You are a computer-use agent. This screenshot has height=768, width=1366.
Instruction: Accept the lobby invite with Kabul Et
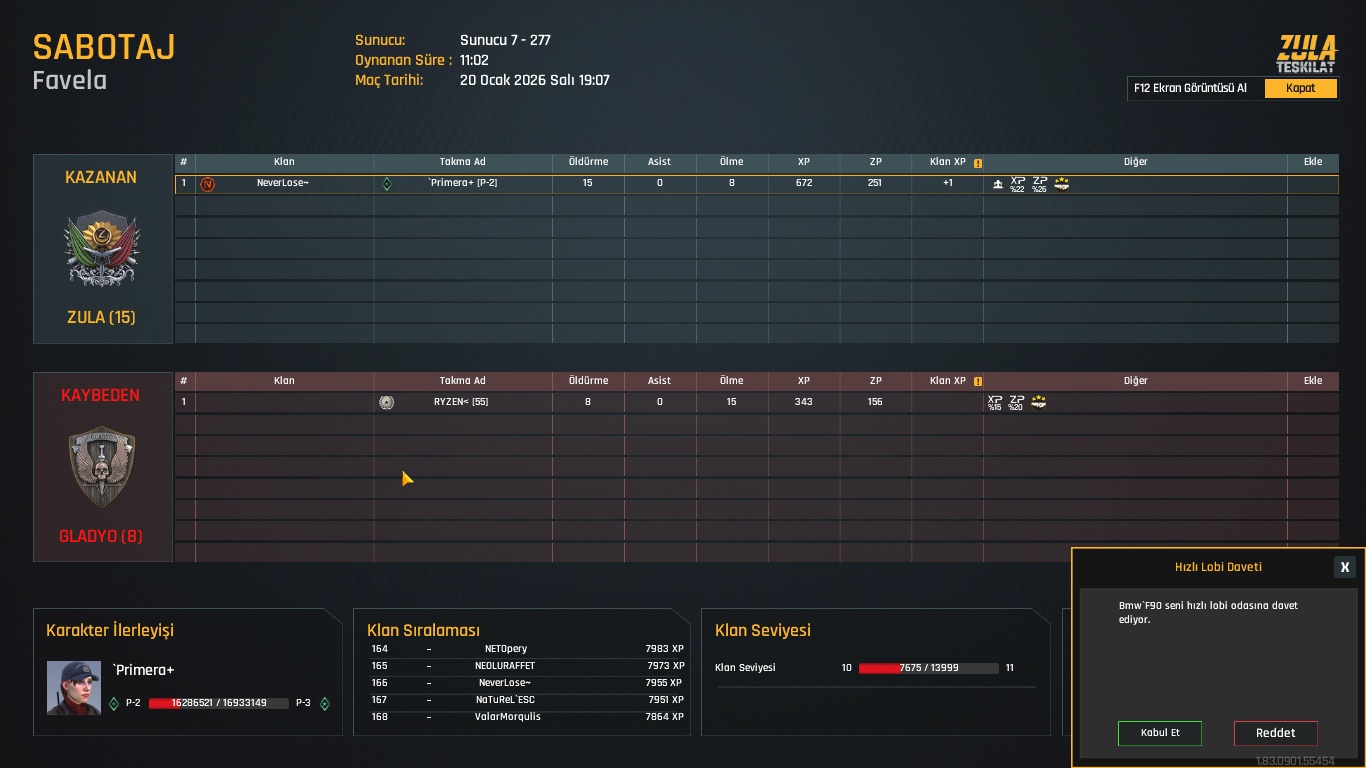[x=1160, y=733]
